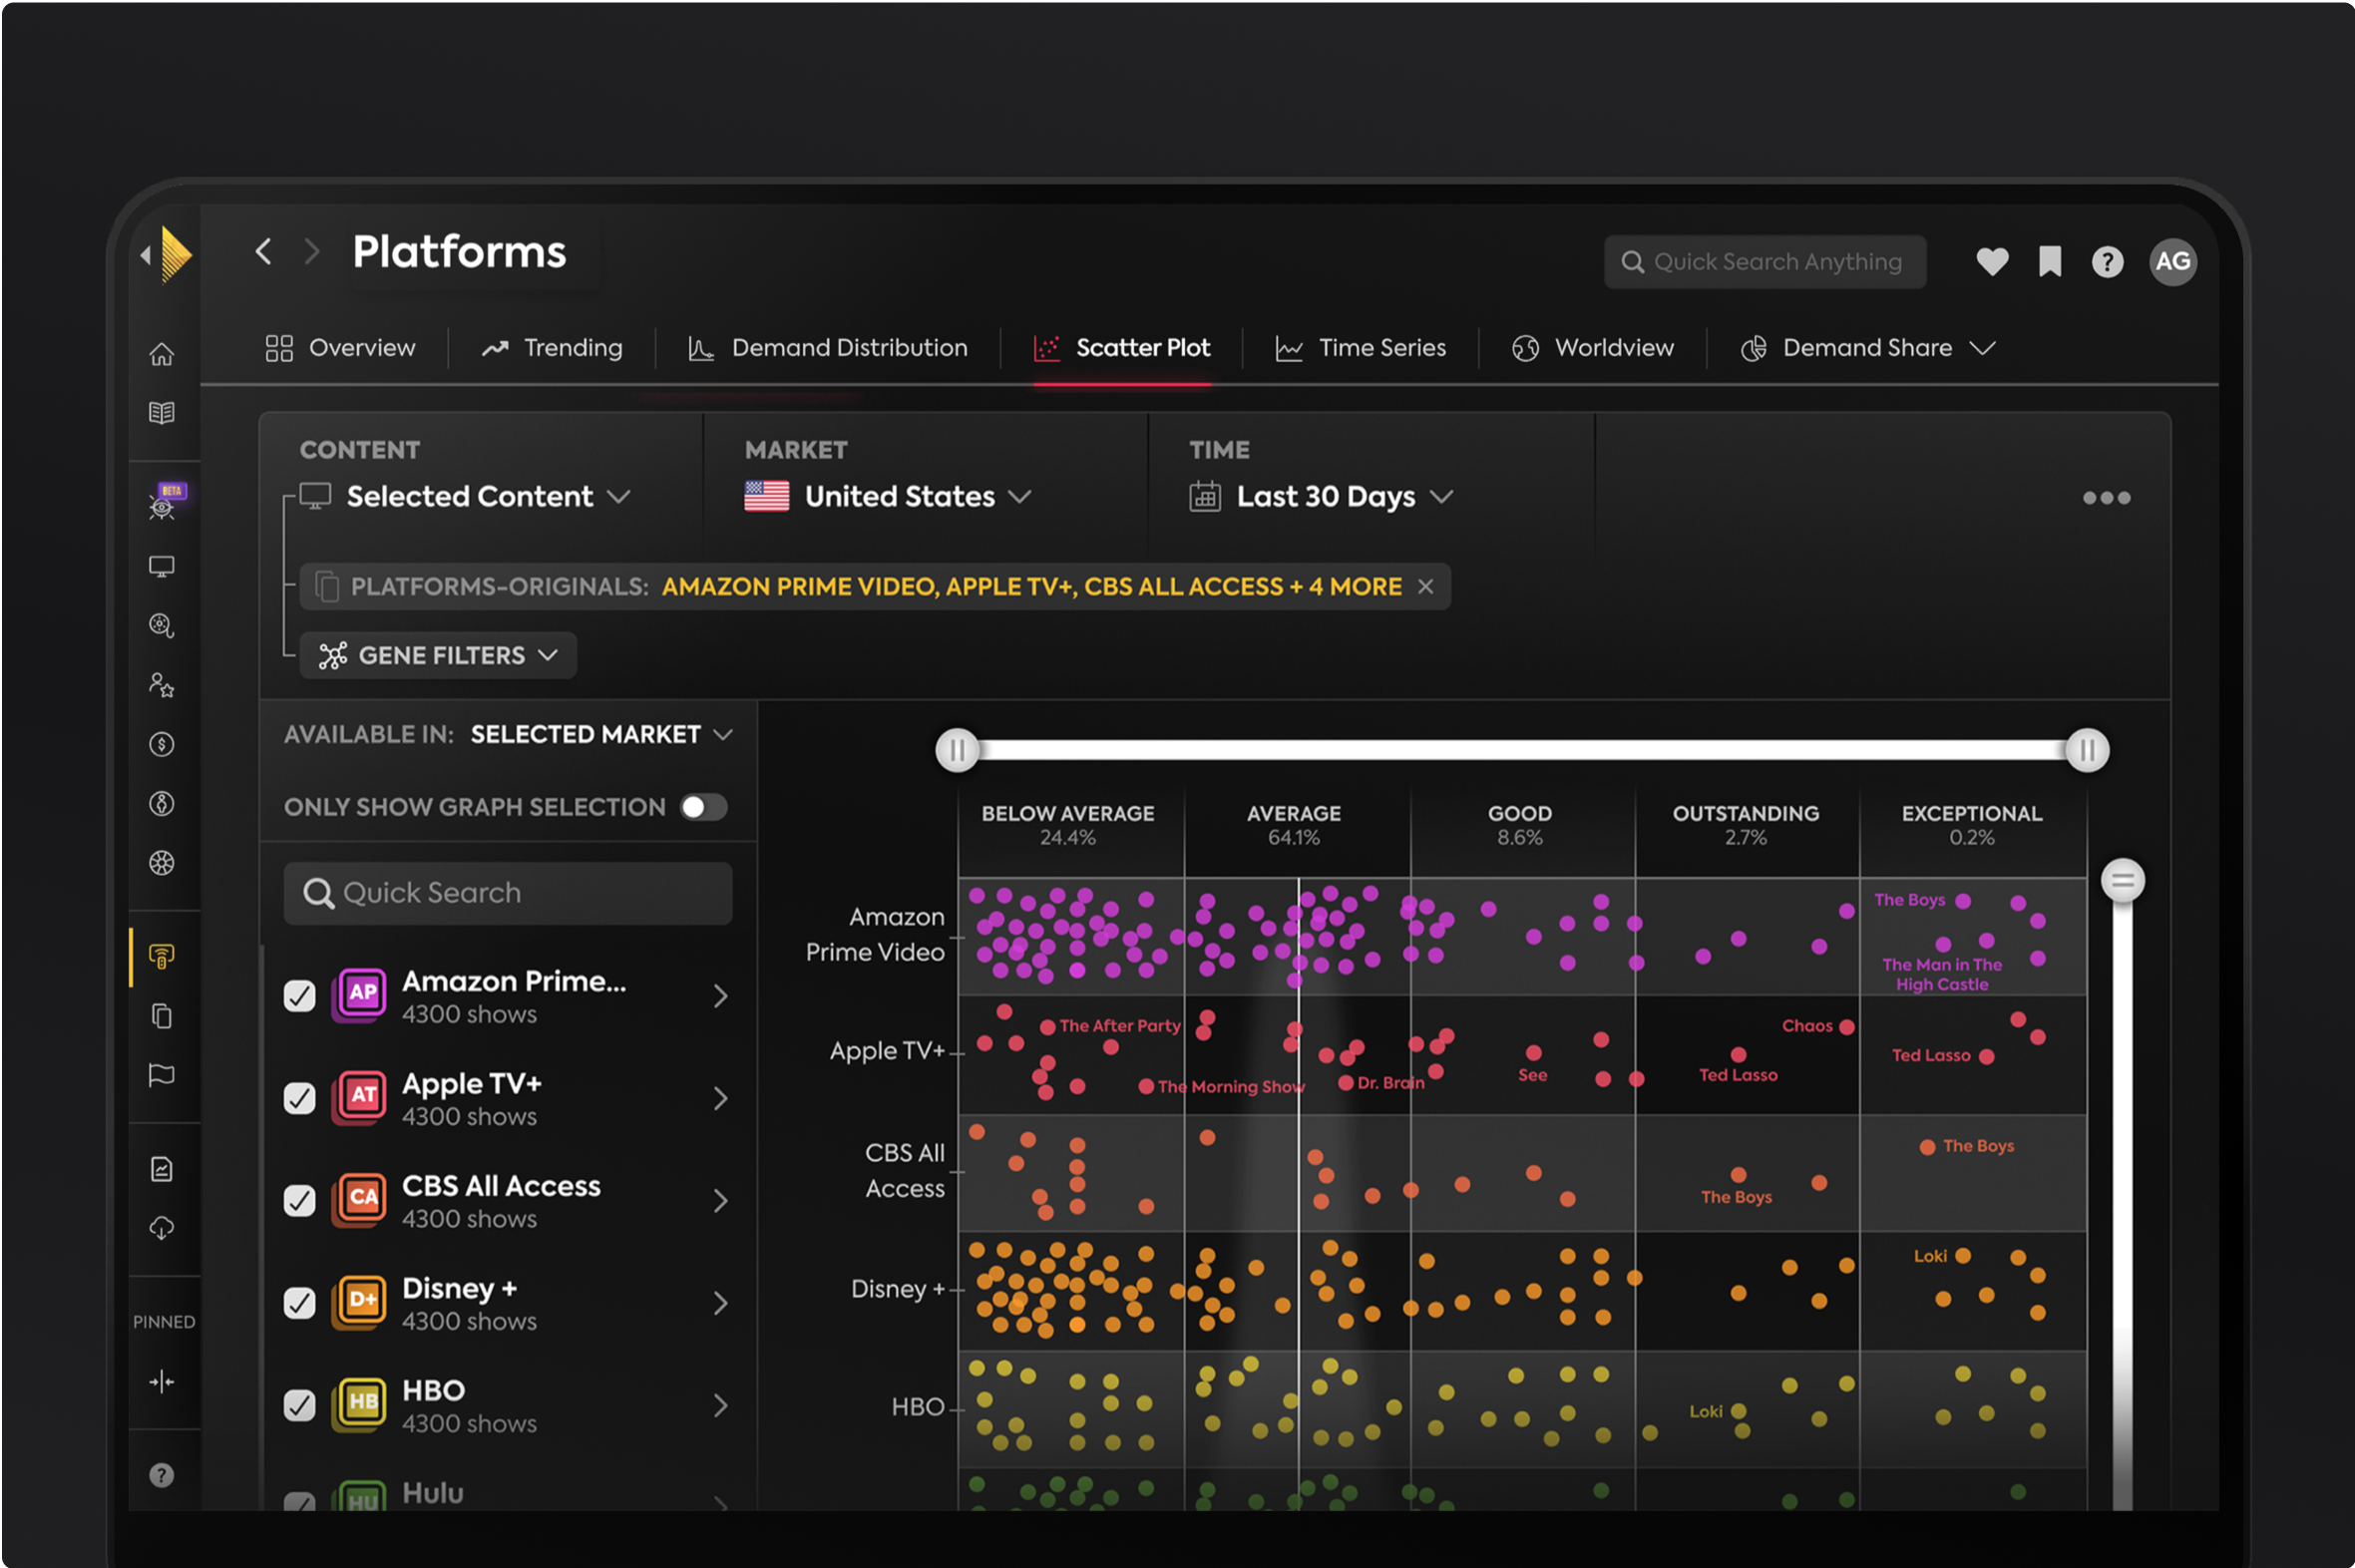Expand the CBS All Access row chevron
This screenshot has width=2355, height=1568.
[720, 1200]
